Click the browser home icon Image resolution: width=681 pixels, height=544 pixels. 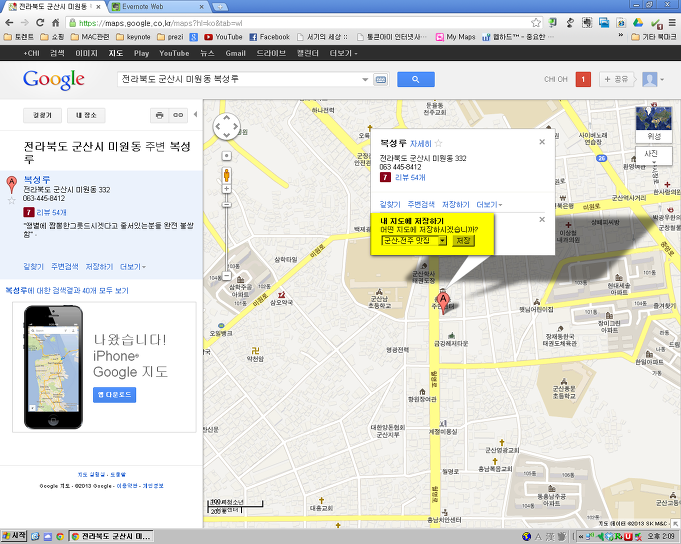[56, 23]
